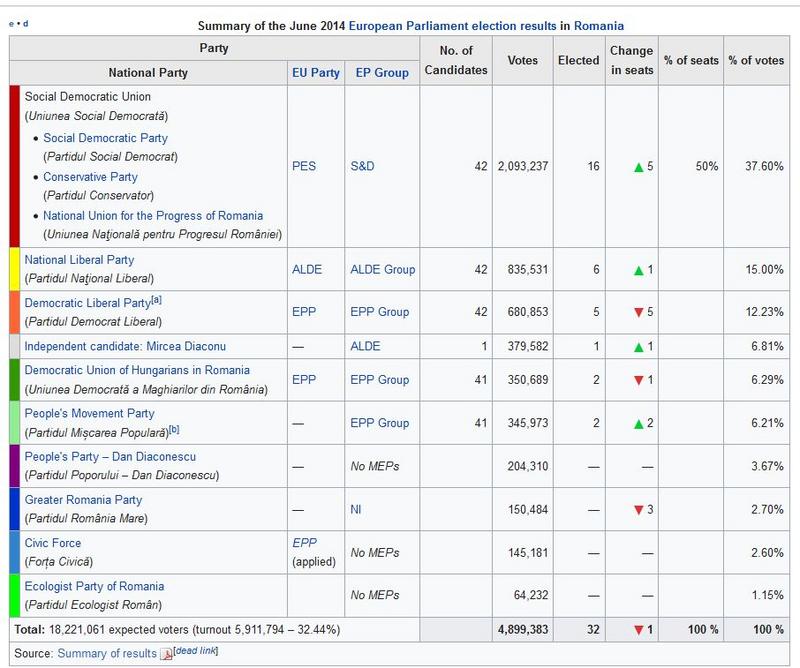This screenshot has width=800, height=668.
Task: Open the Greater Romania Party link
Action: (x=83, y=500)
